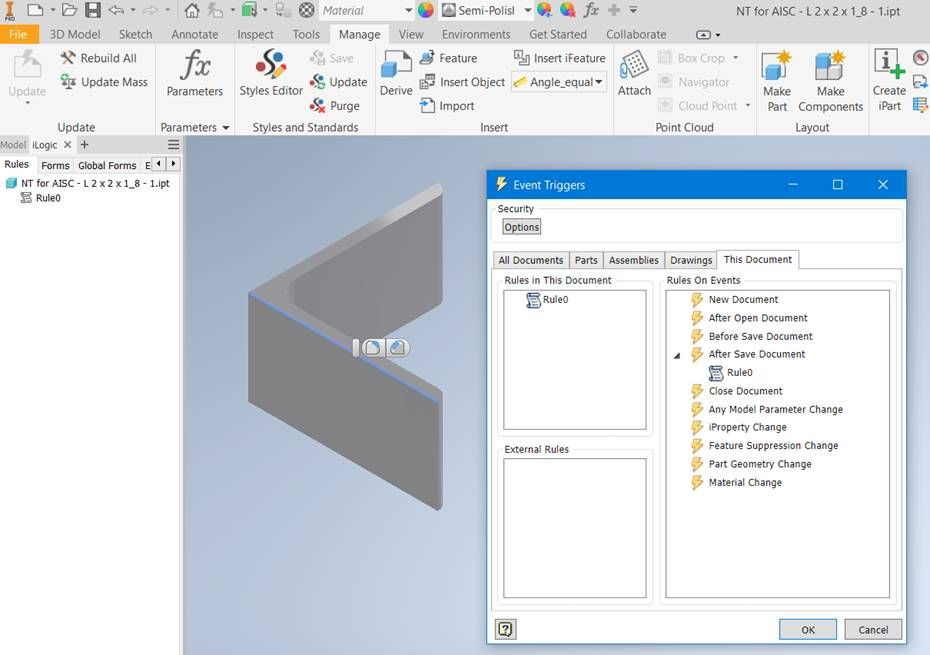This screenshot has height=655, width=930.
Task: Select the Drawings tab
Action: 690,260
